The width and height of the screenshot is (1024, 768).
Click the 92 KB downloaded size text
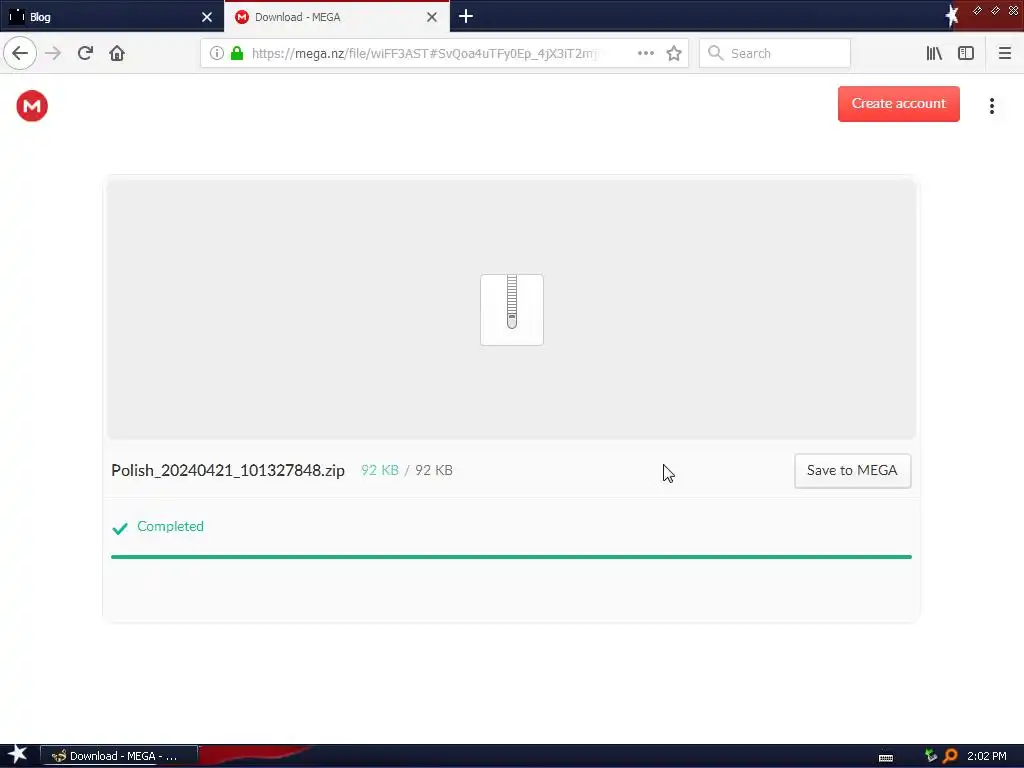click(x=379, y=470)
